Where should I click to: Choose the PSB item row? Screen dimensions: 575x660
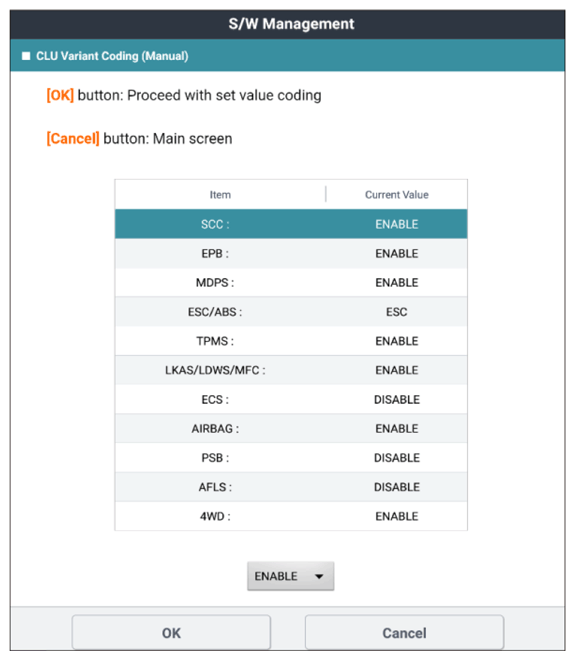[291, 458]
